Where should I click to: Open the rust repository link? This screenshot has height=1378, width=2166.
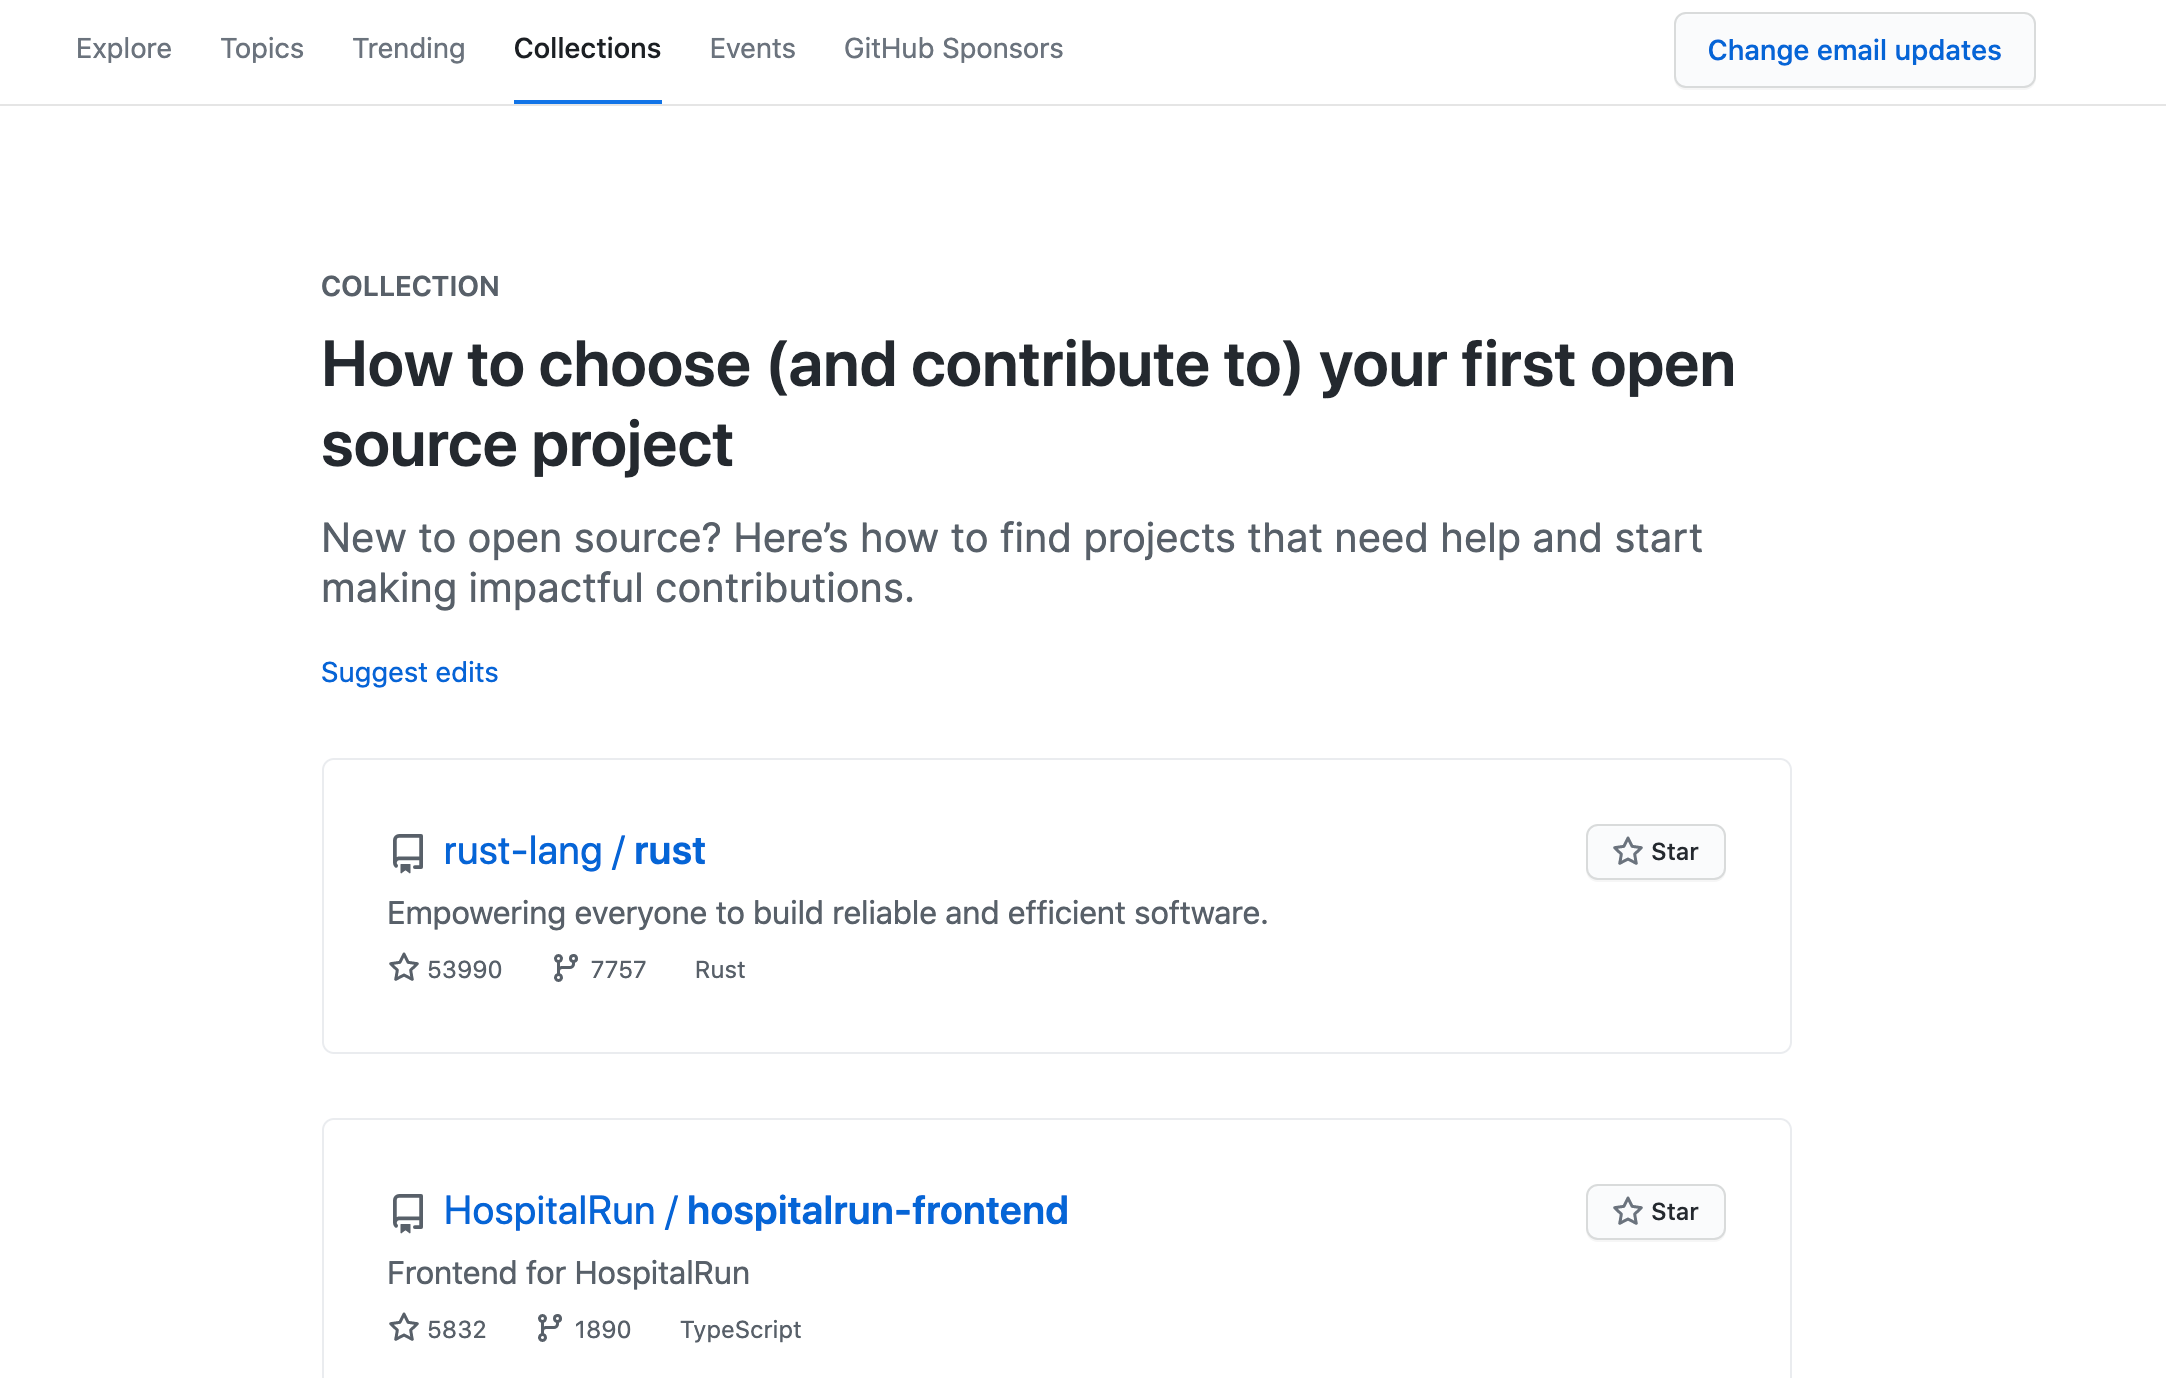tap(669, 851)
